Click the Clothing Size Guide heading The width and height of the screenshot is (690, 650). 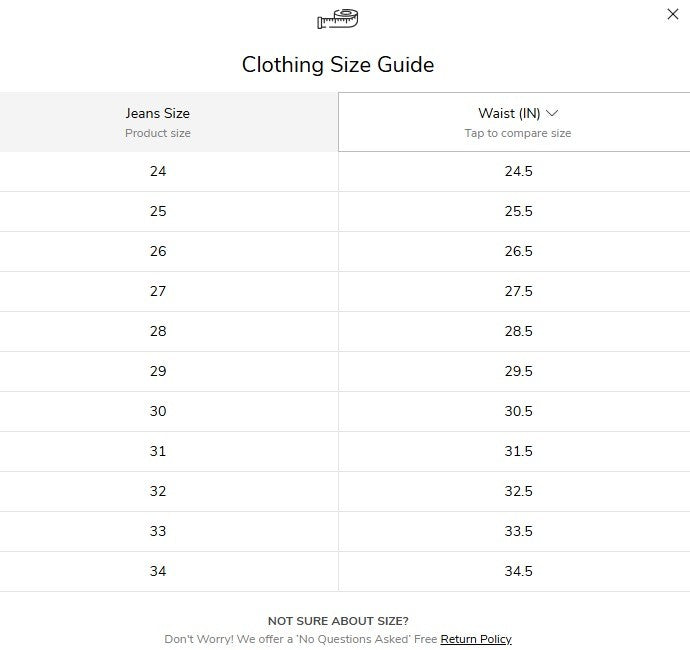[x=338, y=65]
